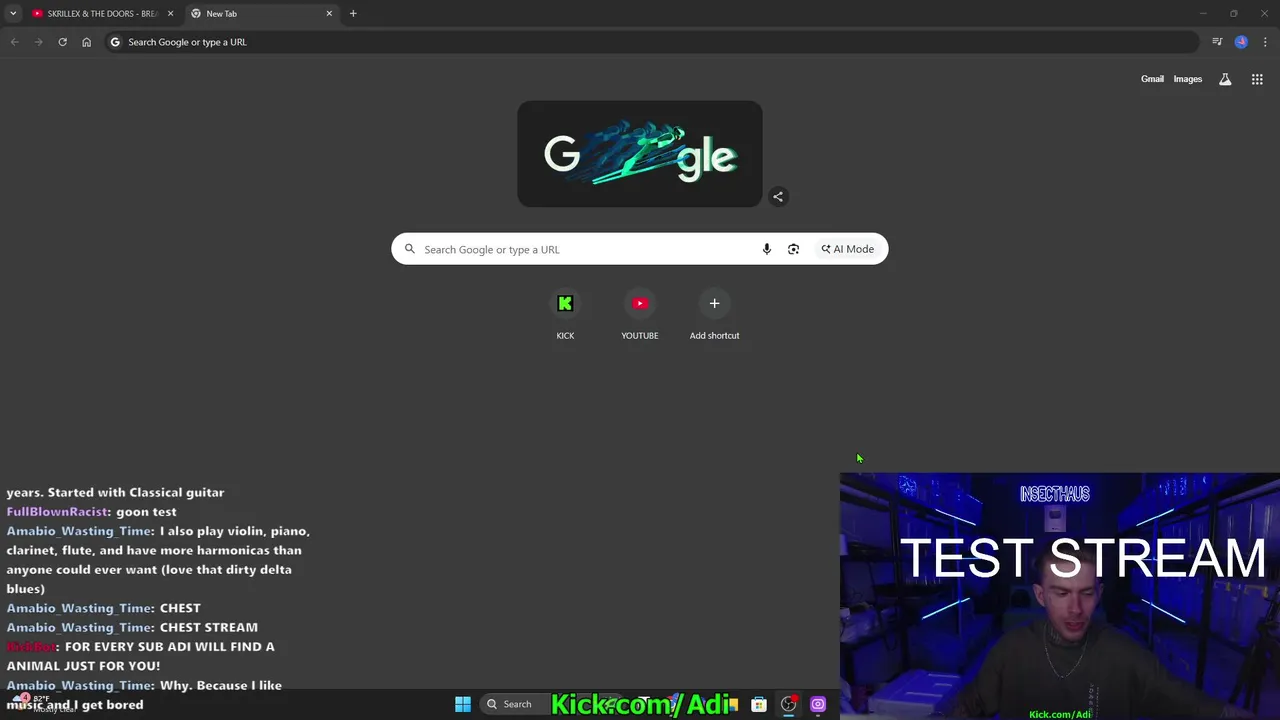Viewport: 1280px width, 720px height.
Task: Open the media control music icon
Action: 1217,42
